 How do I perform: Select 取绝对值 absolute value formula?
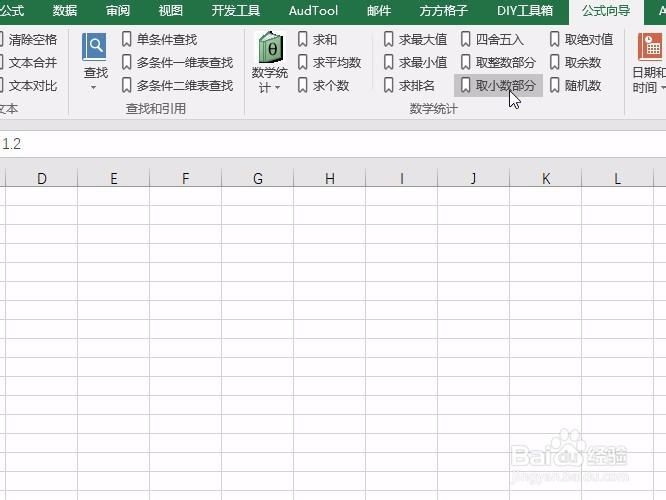(581, 40)
